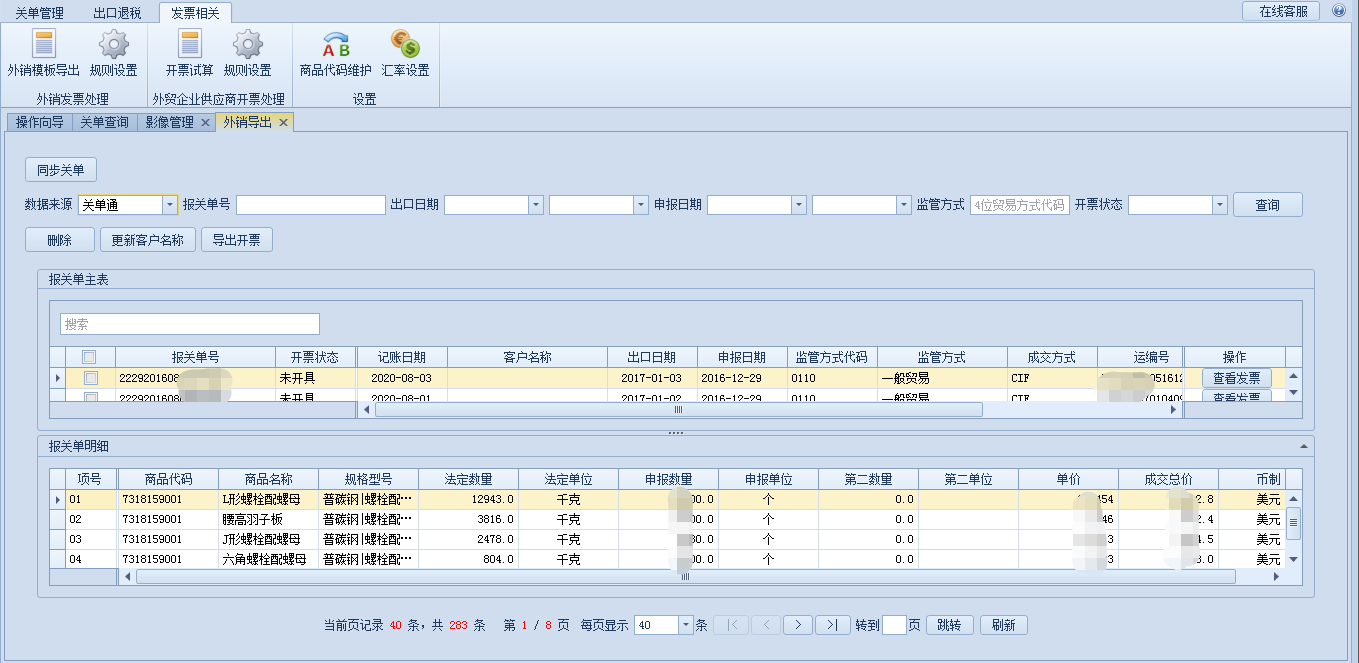
Task: Launch the 开票试算 tool
Action: tap(190, 53)
